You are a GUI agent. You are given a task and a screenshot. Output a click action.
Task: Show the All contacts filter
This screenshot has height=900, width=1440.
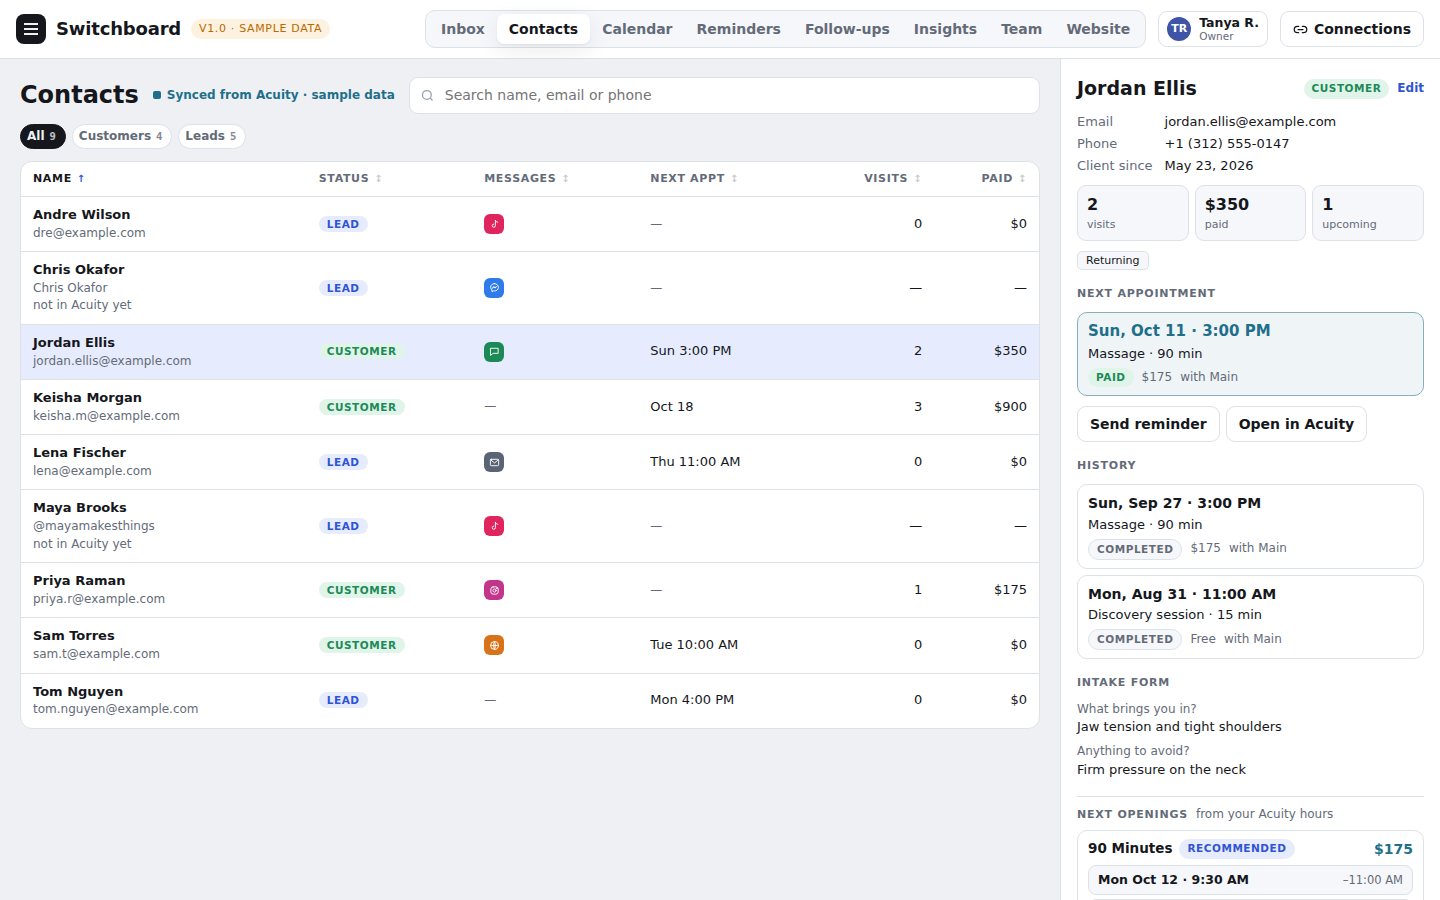[42, 136]
